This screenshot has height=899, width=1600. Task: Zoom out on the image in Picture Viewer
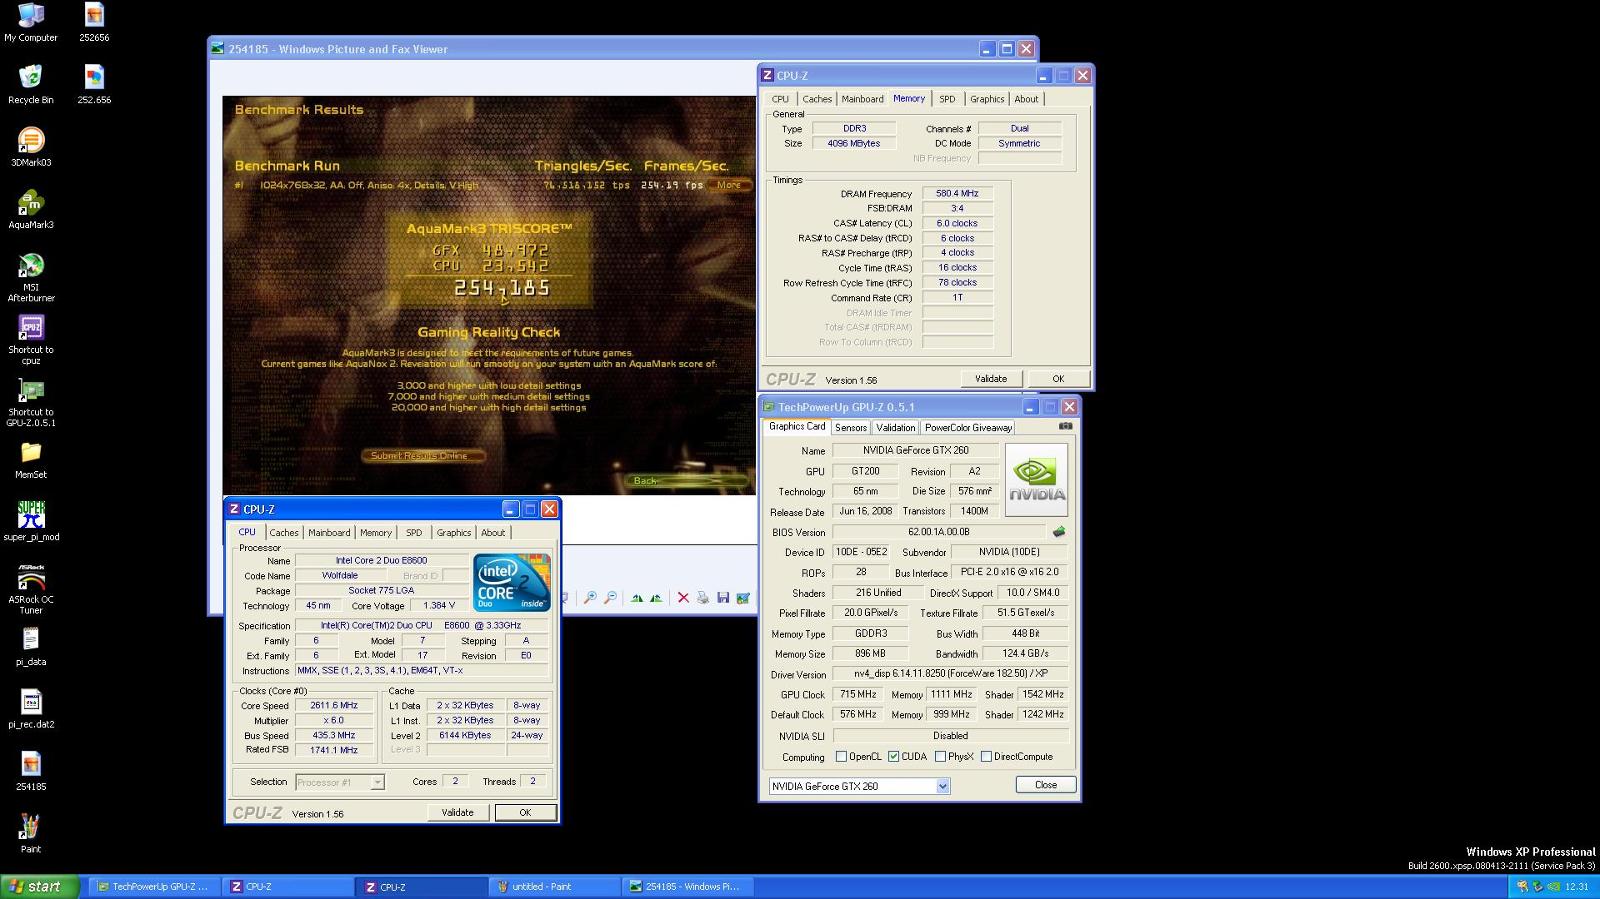(610, 598)
